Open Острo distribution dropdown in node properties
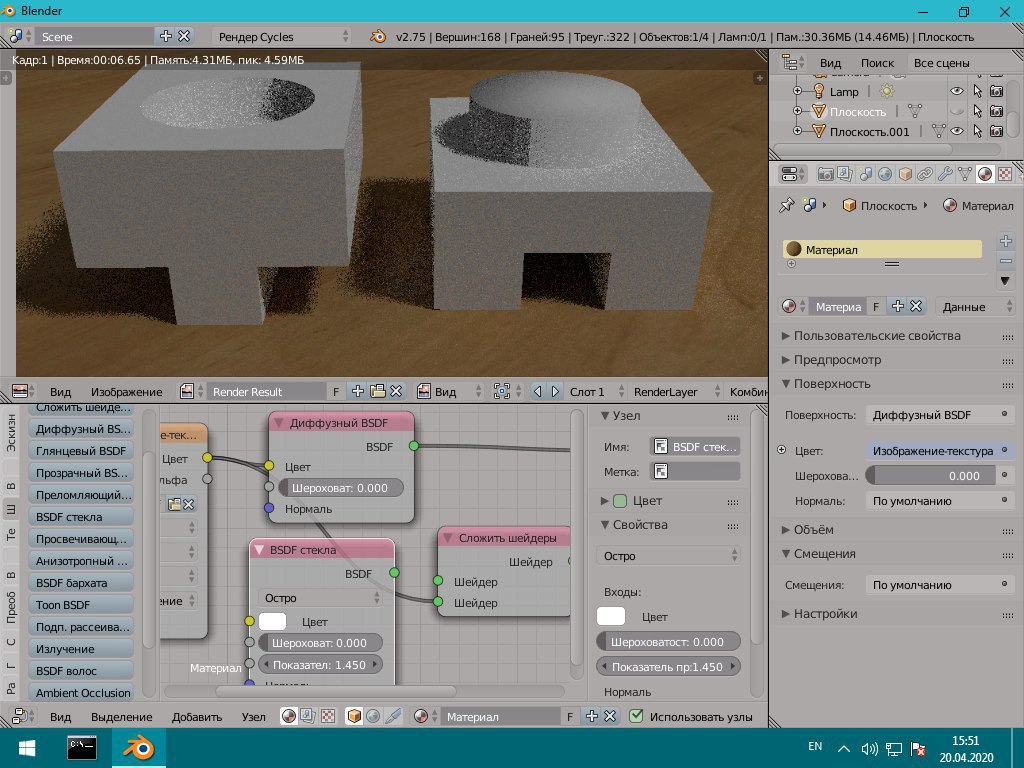Viewport: 1024px width, 768px height. pos(668,556)
